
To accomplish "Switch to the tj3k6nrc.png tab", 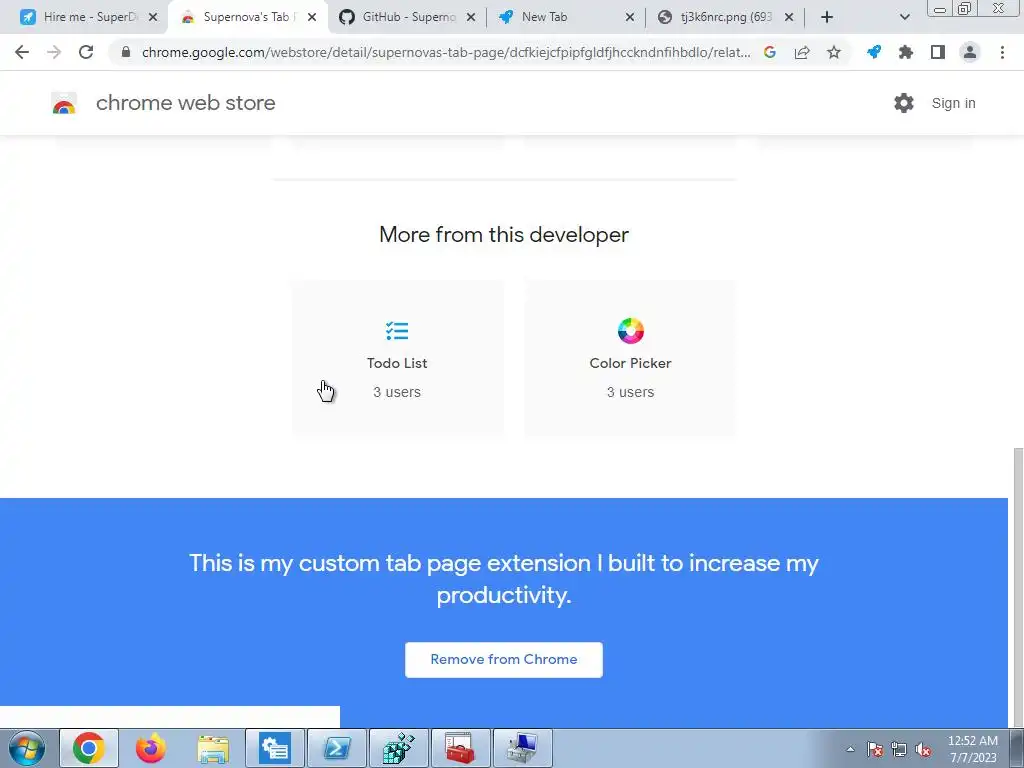I will point(726,17).
